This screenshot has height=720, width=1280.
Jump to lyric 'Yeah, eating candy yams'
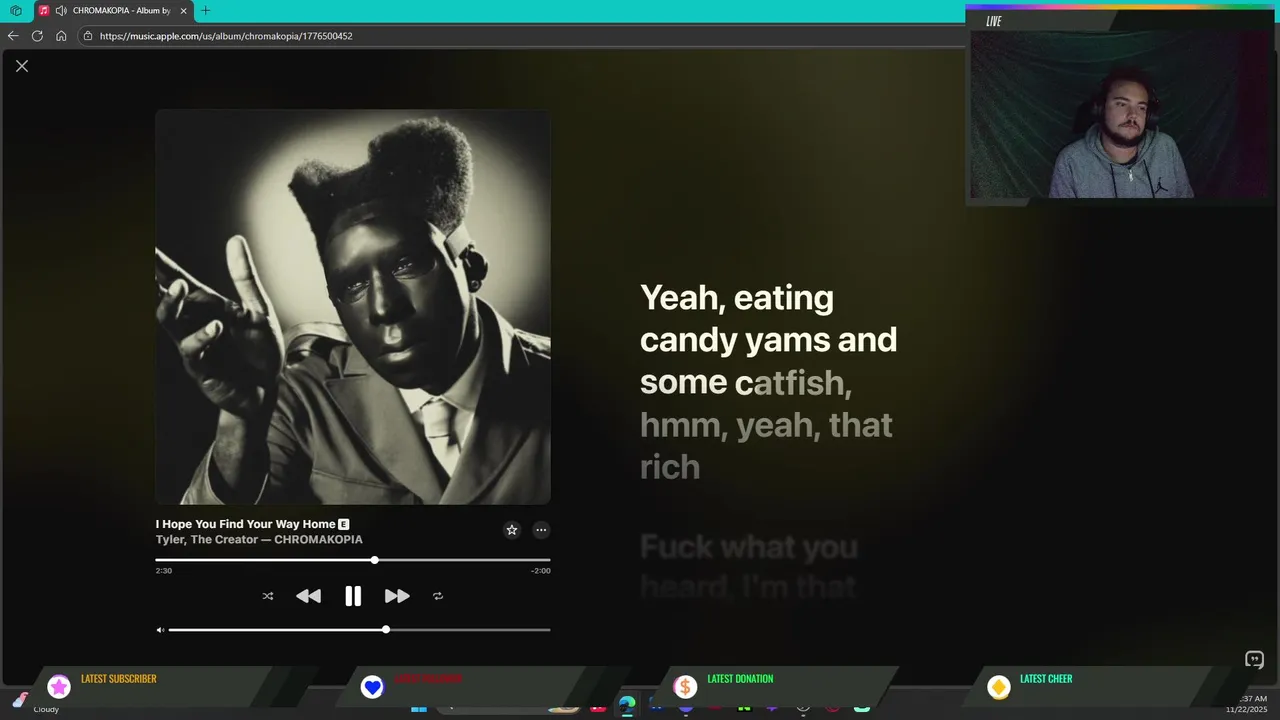(768, 382)
